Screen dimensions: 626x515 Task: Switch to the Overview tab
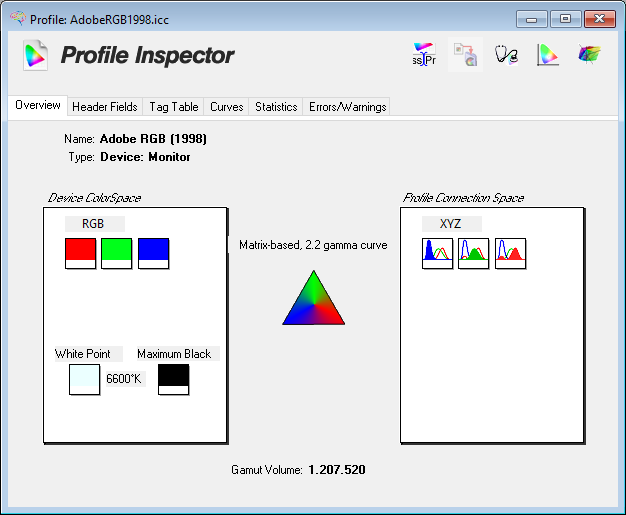coord(38,105)
